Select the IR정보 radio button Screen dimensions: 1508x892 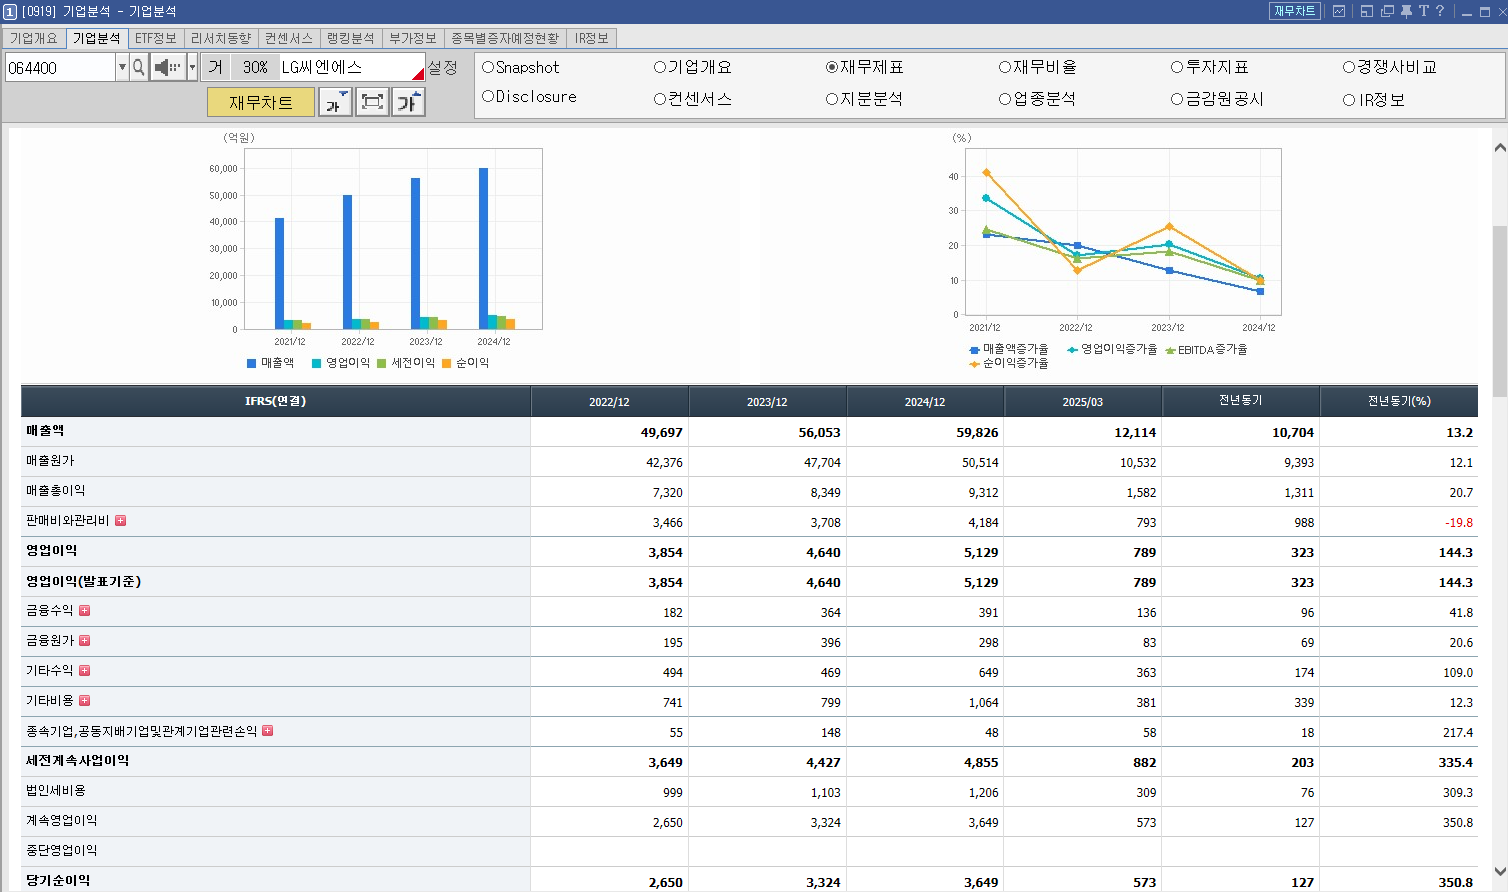point(1349,100)
